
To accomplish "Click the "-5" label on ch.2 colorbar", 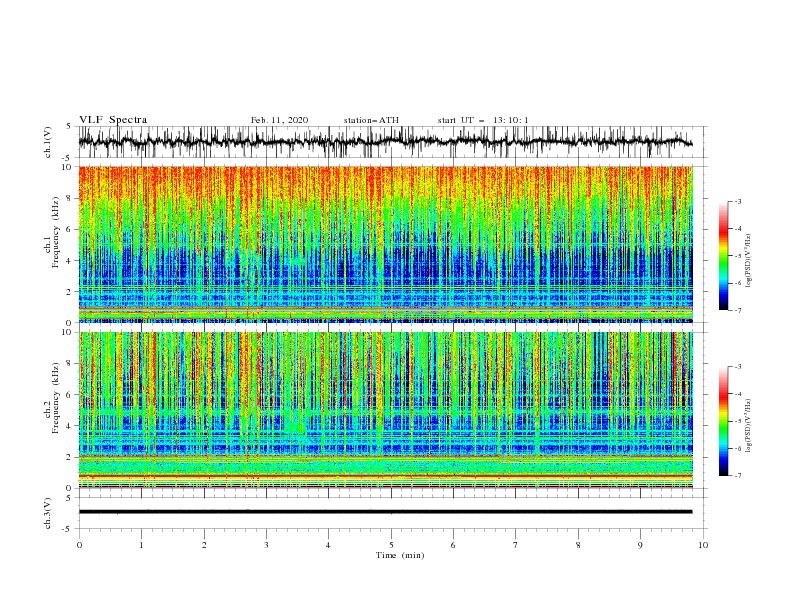I will pyautogui.click(x=738, y=421).
